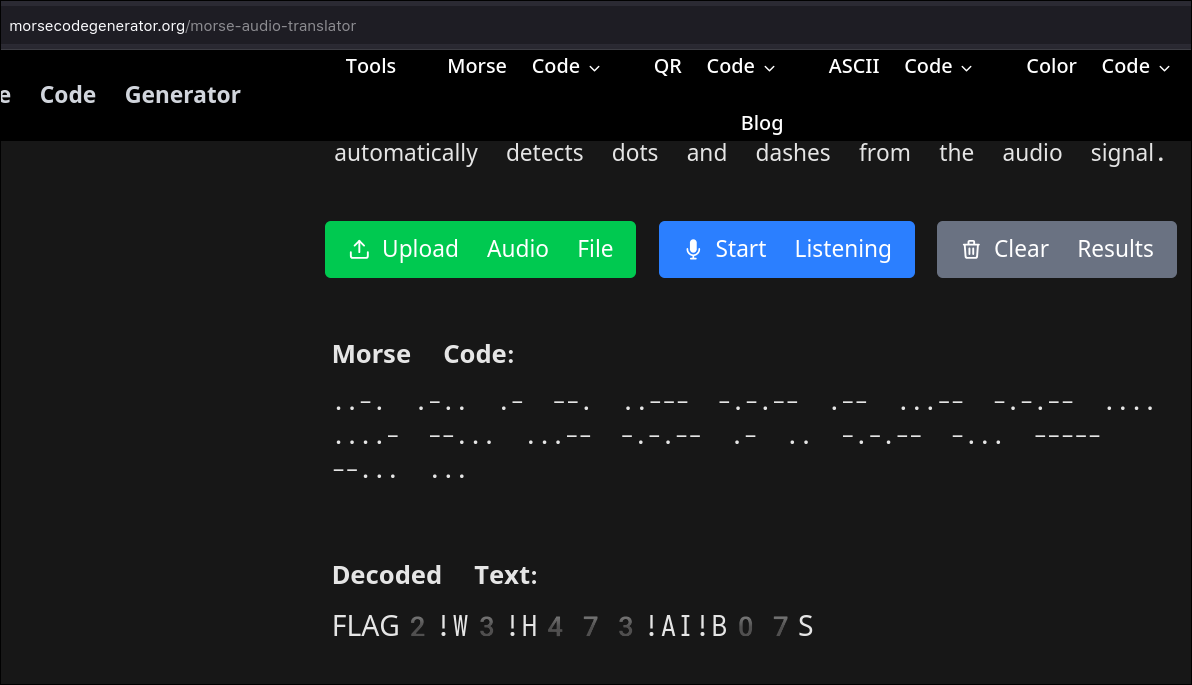
Task: Go to the Blog page
Action: tap(761, 123)
